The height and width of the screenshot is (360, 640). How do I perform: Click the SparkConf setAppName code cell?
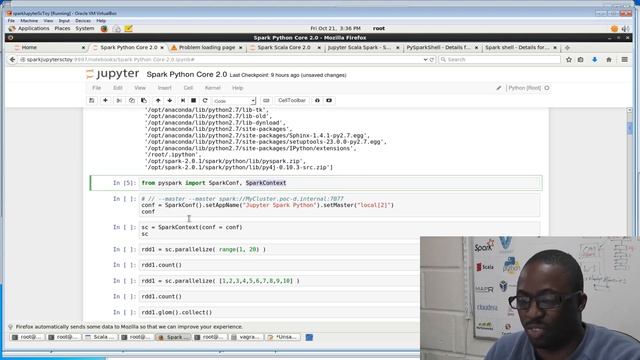coord(340,205)
